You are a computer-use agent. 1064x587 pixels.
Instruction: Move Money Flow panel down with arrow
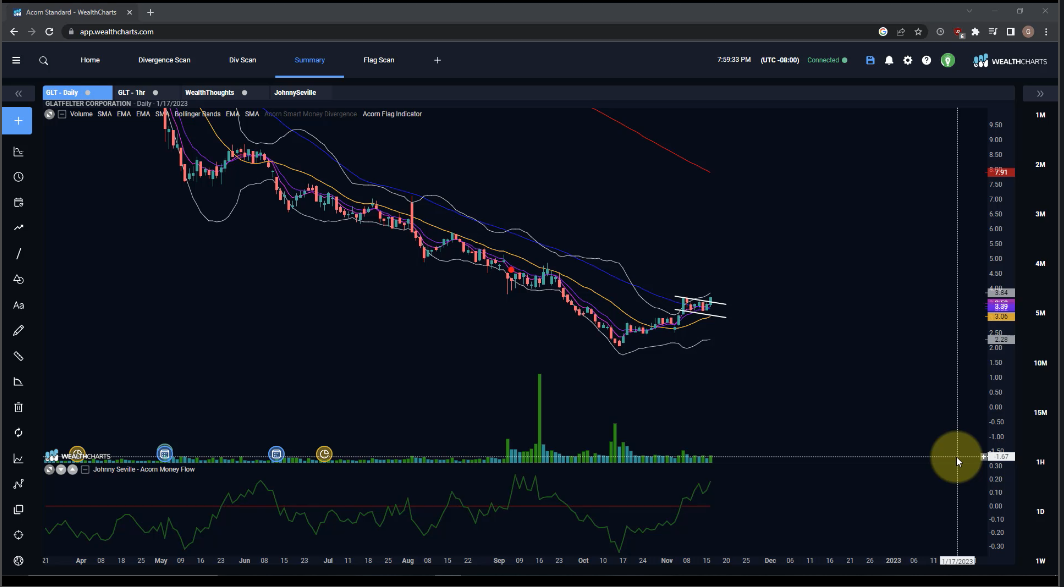(x=60, y=470)
